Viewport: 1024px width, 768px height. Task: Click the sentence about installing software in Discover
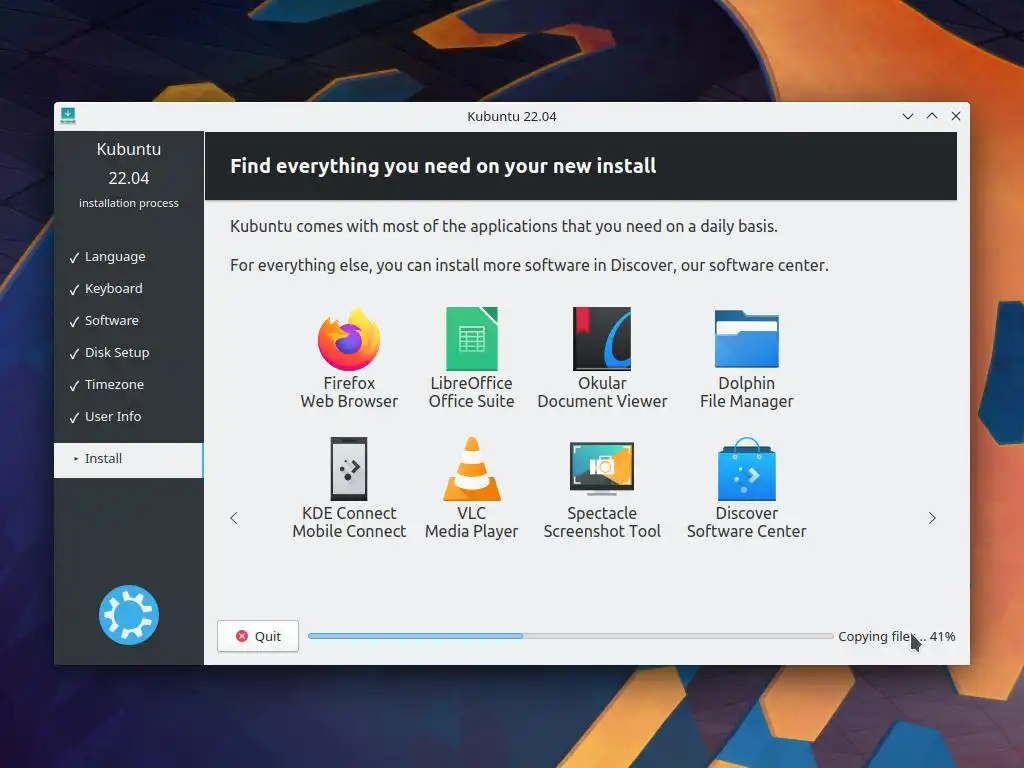tap(529, 265)
